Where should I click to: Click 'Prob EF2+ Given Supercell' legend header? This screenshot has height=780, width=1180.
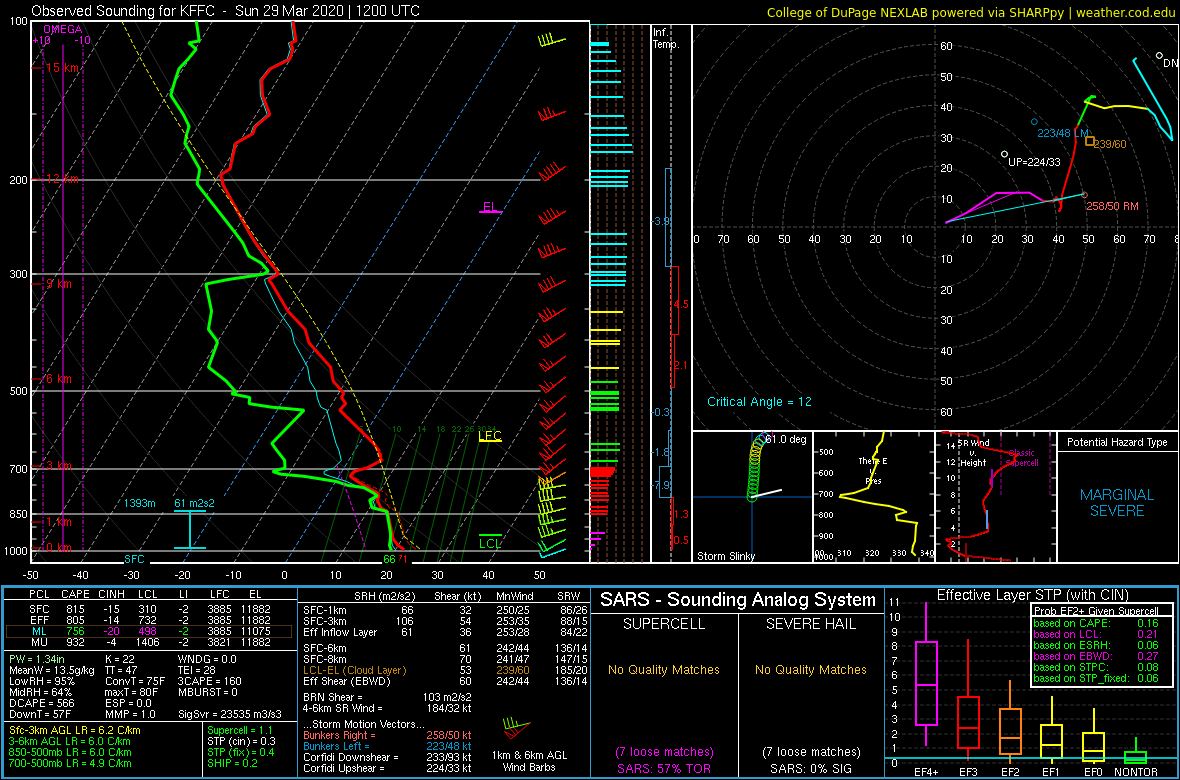[1098, 611]
